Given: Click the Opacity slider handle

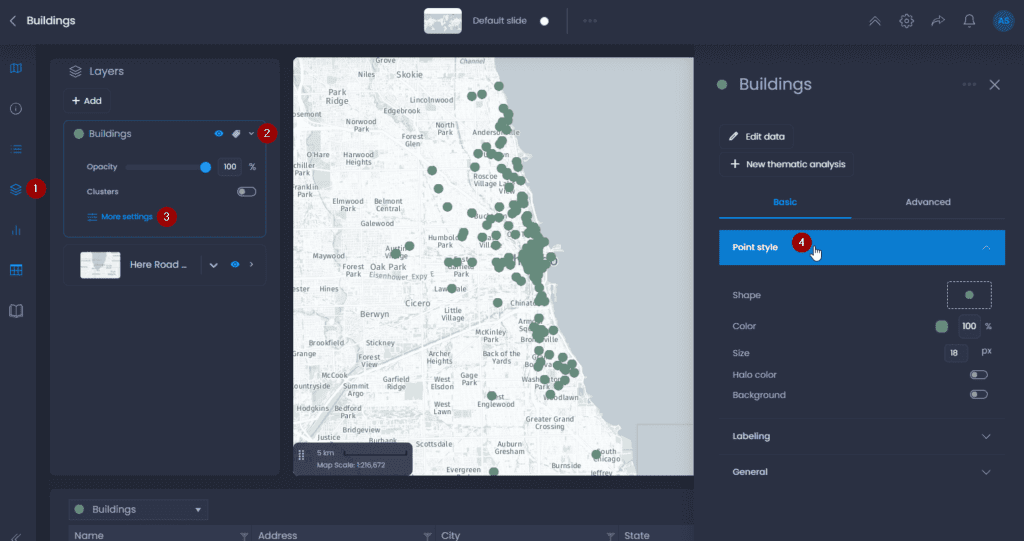Looking at the screenshot, I should pos(206,167).
